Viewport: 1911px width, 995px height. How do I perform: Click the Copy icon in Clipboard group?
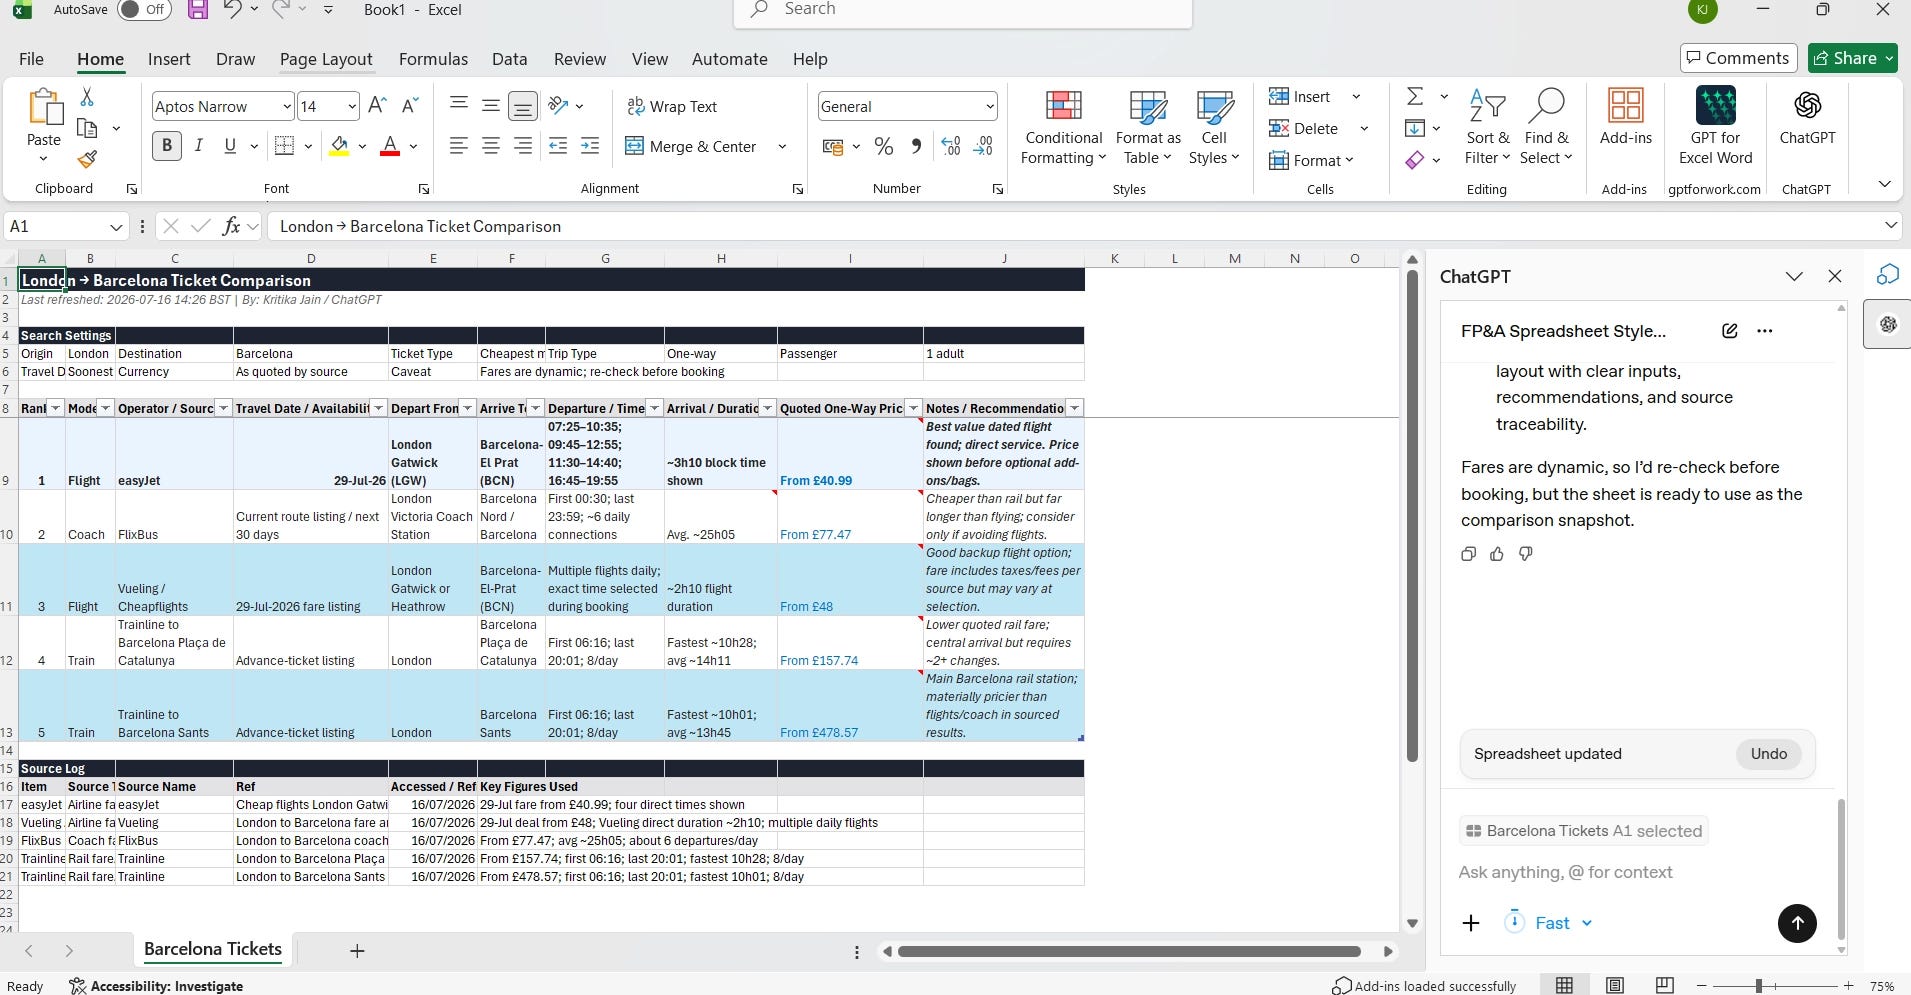point(87,128)
